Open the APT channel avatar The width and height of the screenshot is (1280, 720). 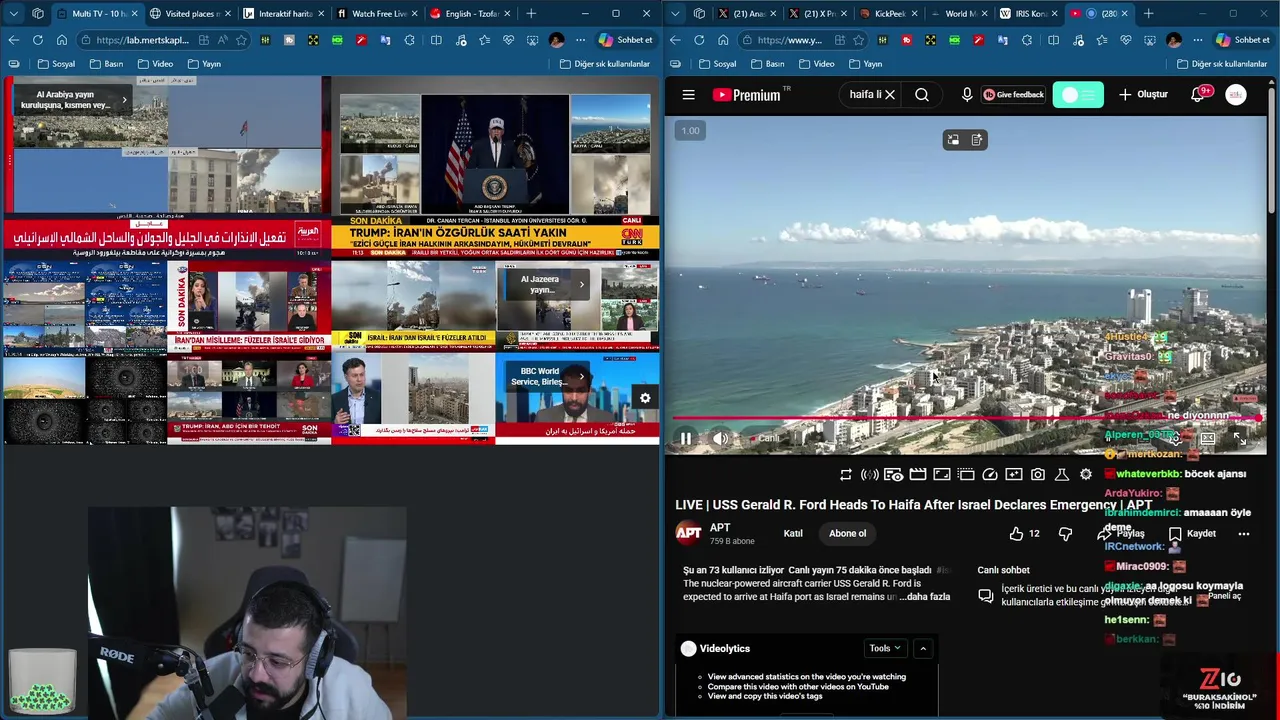688,533
